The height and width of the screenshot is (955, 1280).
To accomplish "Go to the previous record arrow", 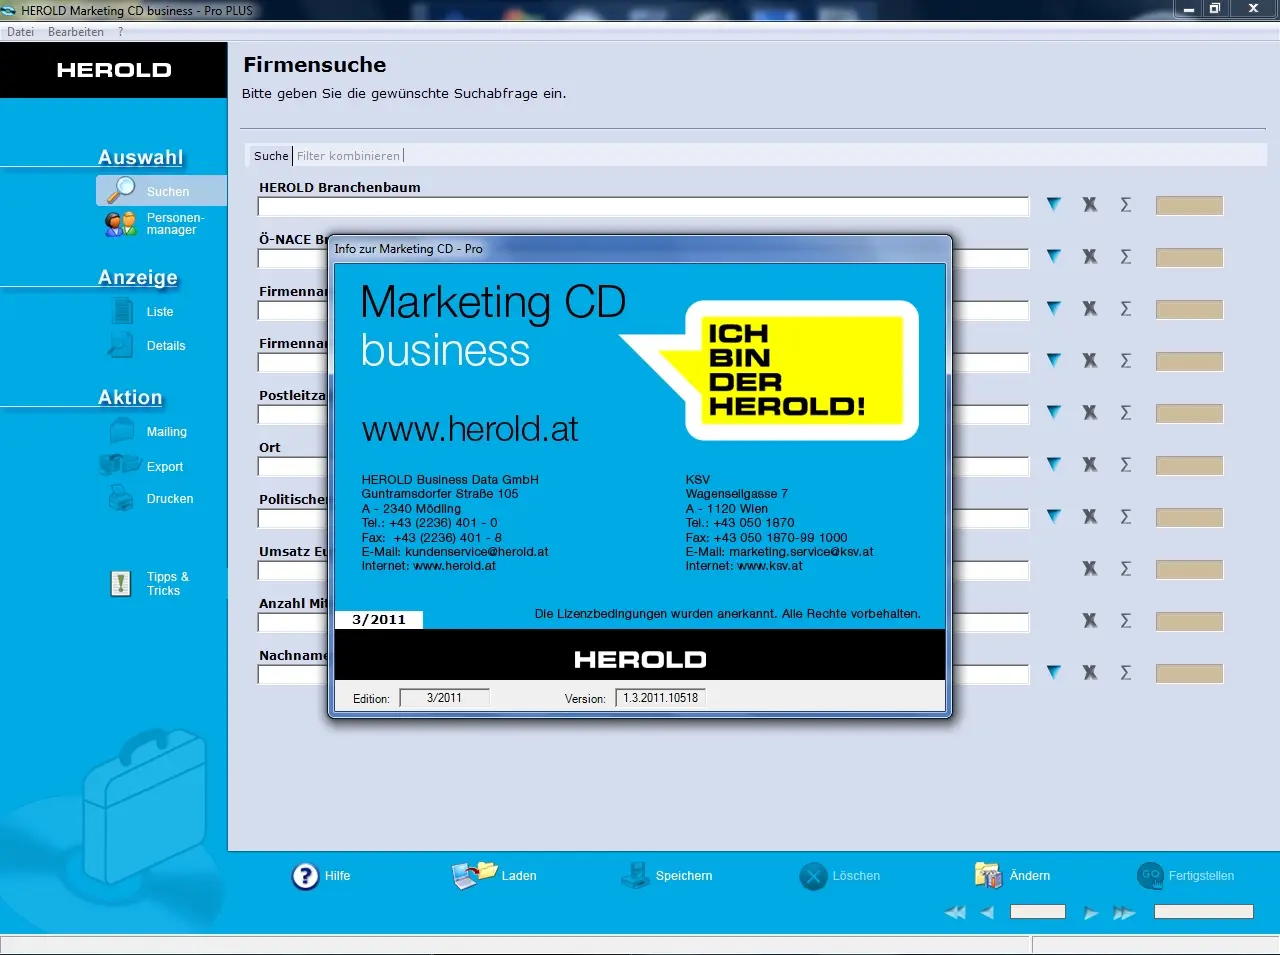I will point(987,912).
